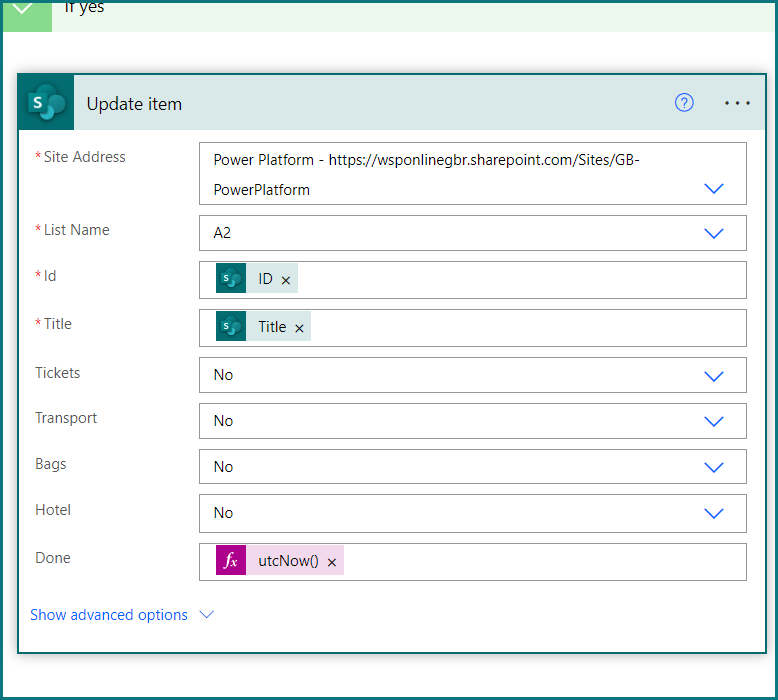Expand the Site Address dropdown

[x=713, y=189]
